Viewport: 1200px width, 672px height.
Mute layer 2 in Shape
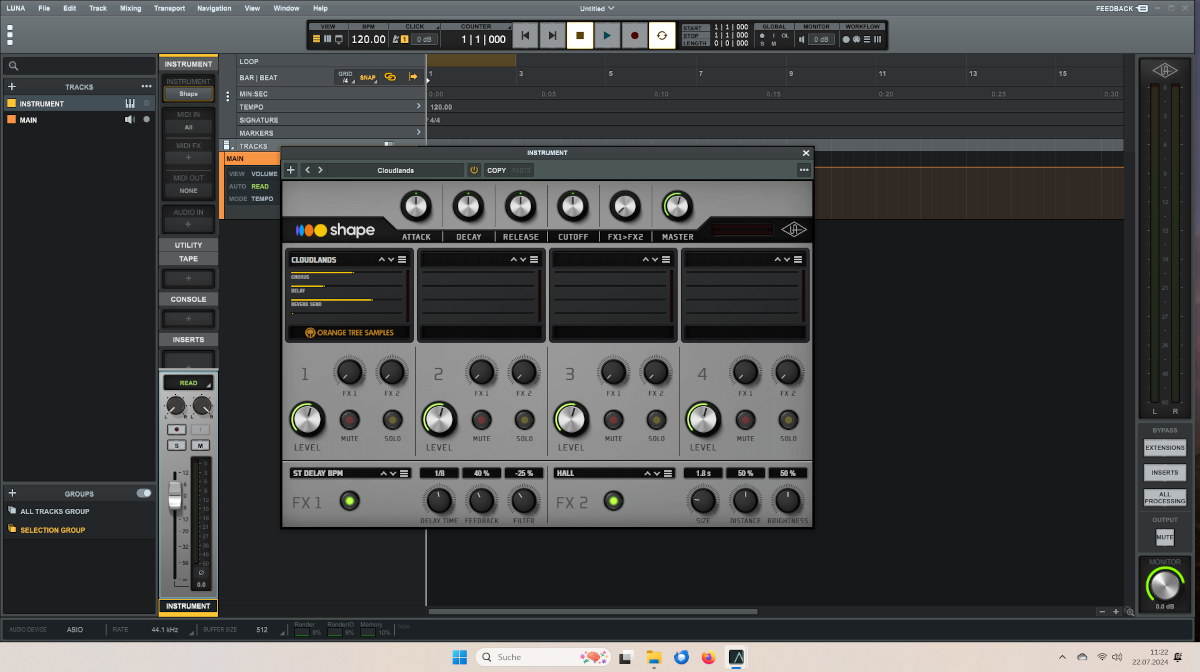coord(481,419)
